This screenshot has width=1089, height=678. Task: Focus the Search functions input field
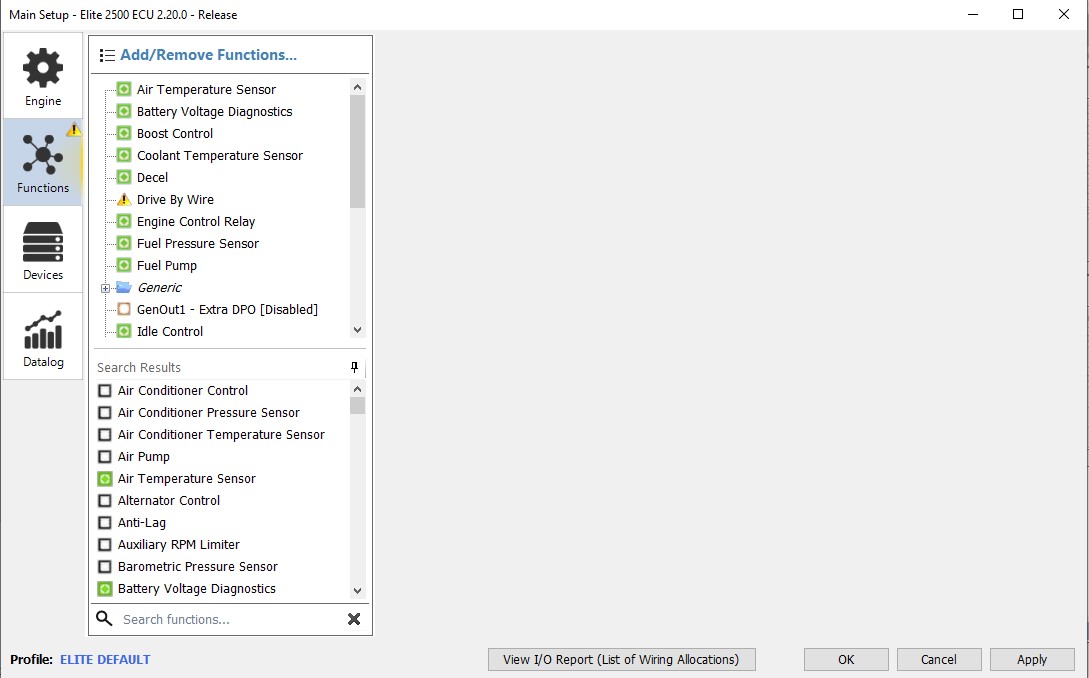[231, 619]
